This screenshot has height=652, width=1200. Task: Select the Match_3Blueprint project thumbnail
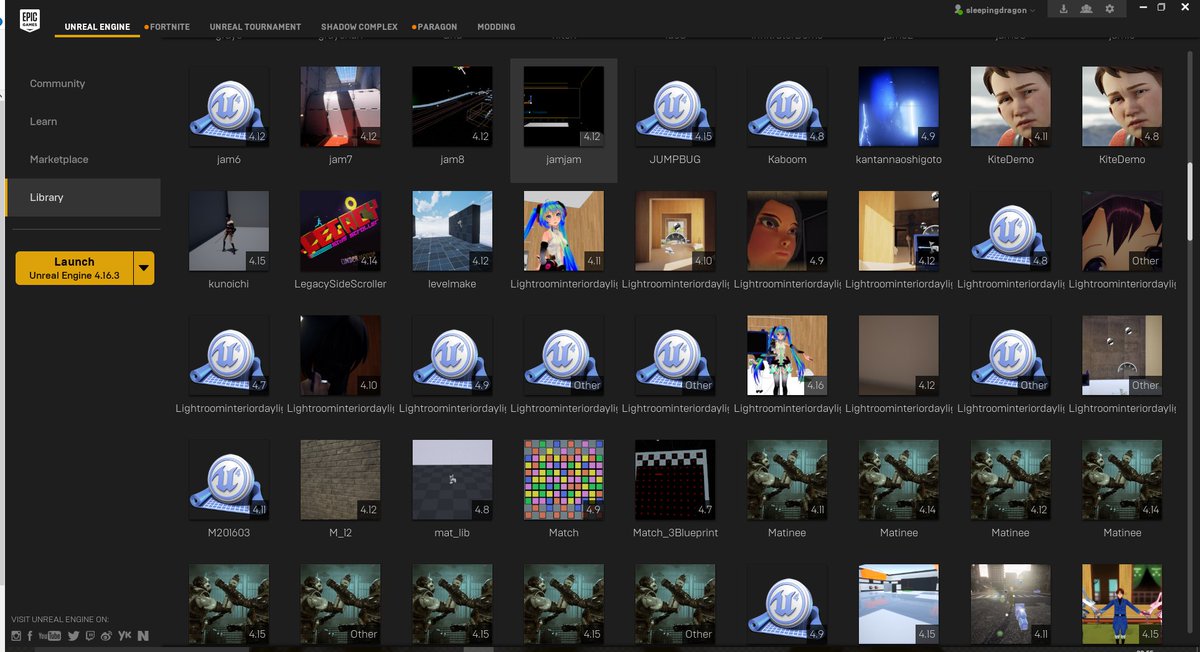pos(676,481)
